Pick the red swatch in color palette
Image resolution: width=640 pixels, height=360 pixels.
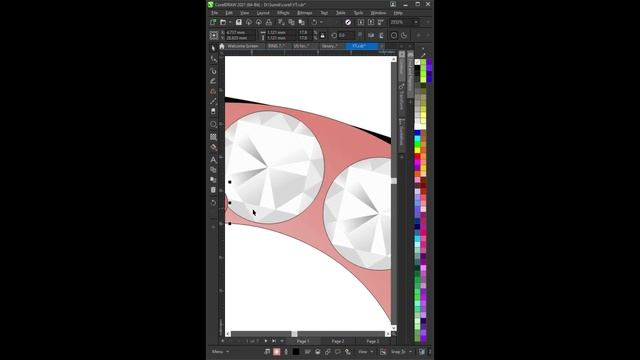[x=417, y=156]
